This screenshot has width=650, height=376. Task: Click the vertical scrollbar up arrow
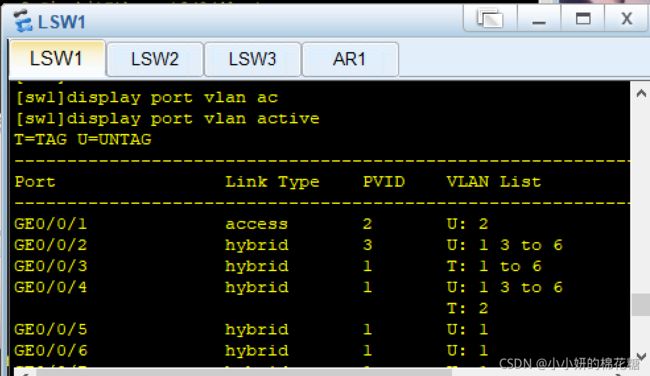[641, 94]
